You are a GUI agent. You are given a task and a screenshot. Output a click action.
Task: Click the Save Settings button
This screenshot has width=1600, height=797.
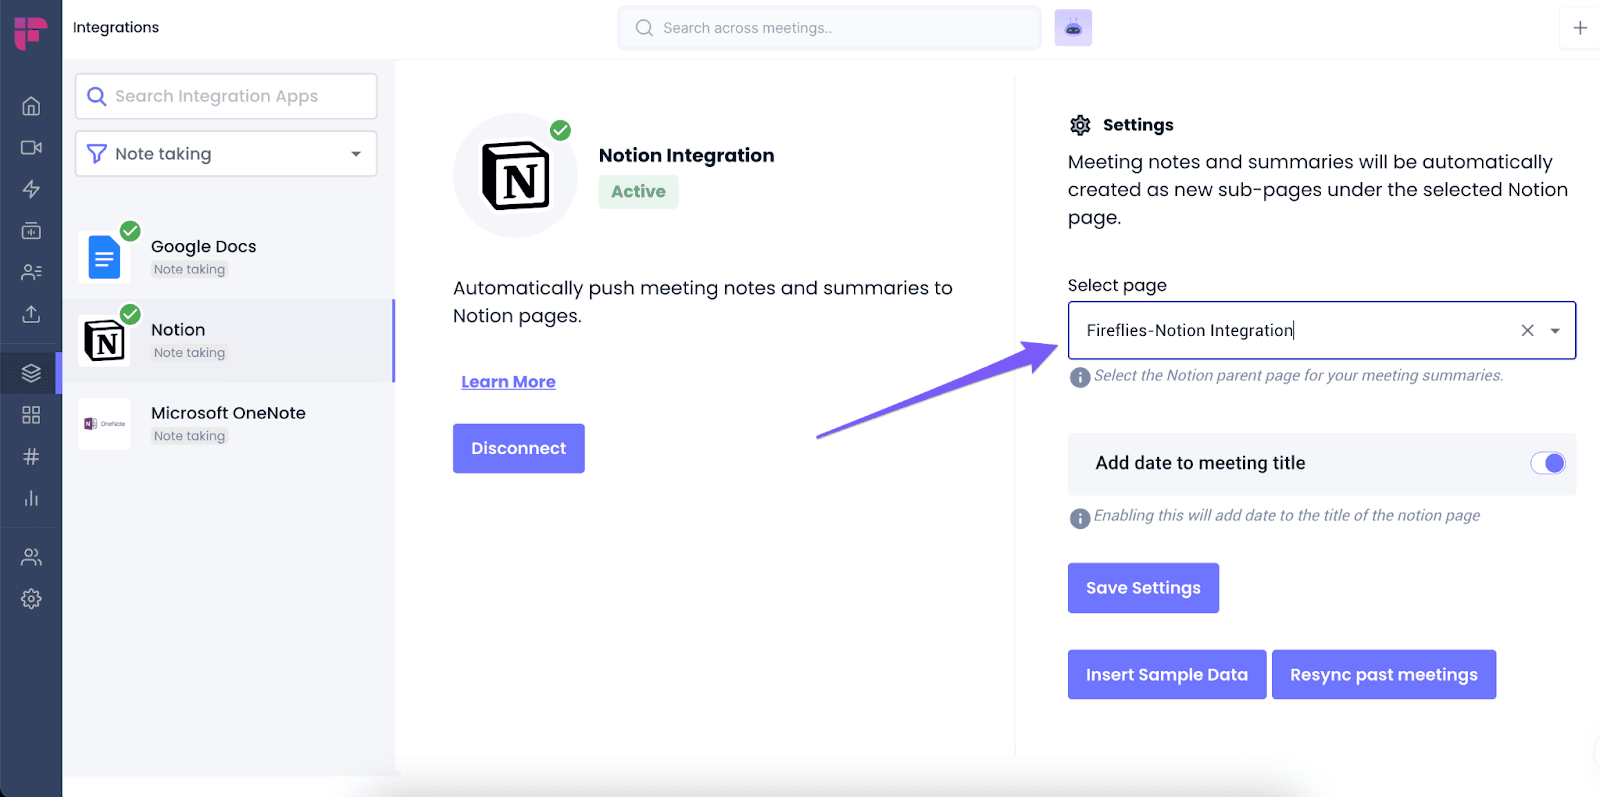[x=1143, y=588]
